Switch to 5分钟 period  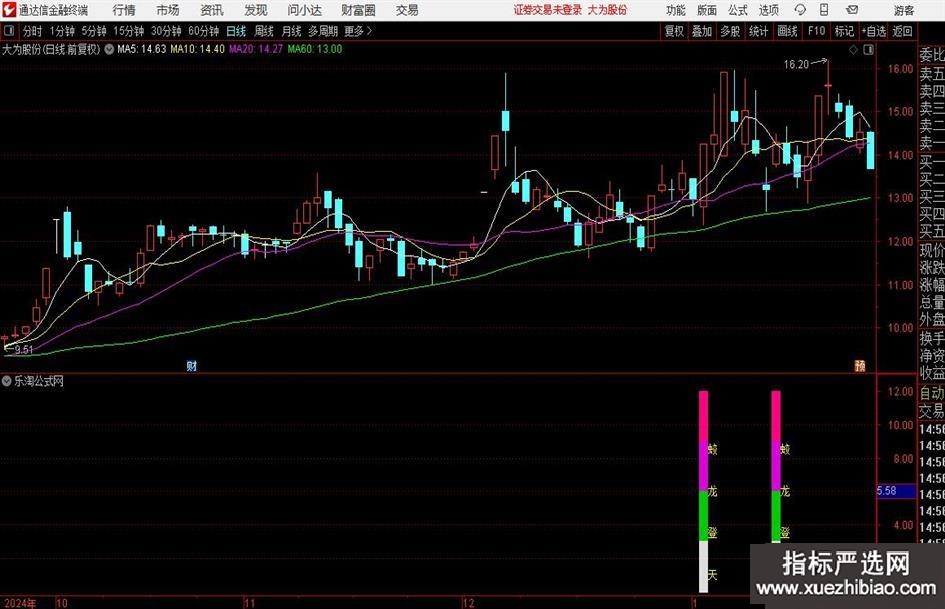point(94,31)
